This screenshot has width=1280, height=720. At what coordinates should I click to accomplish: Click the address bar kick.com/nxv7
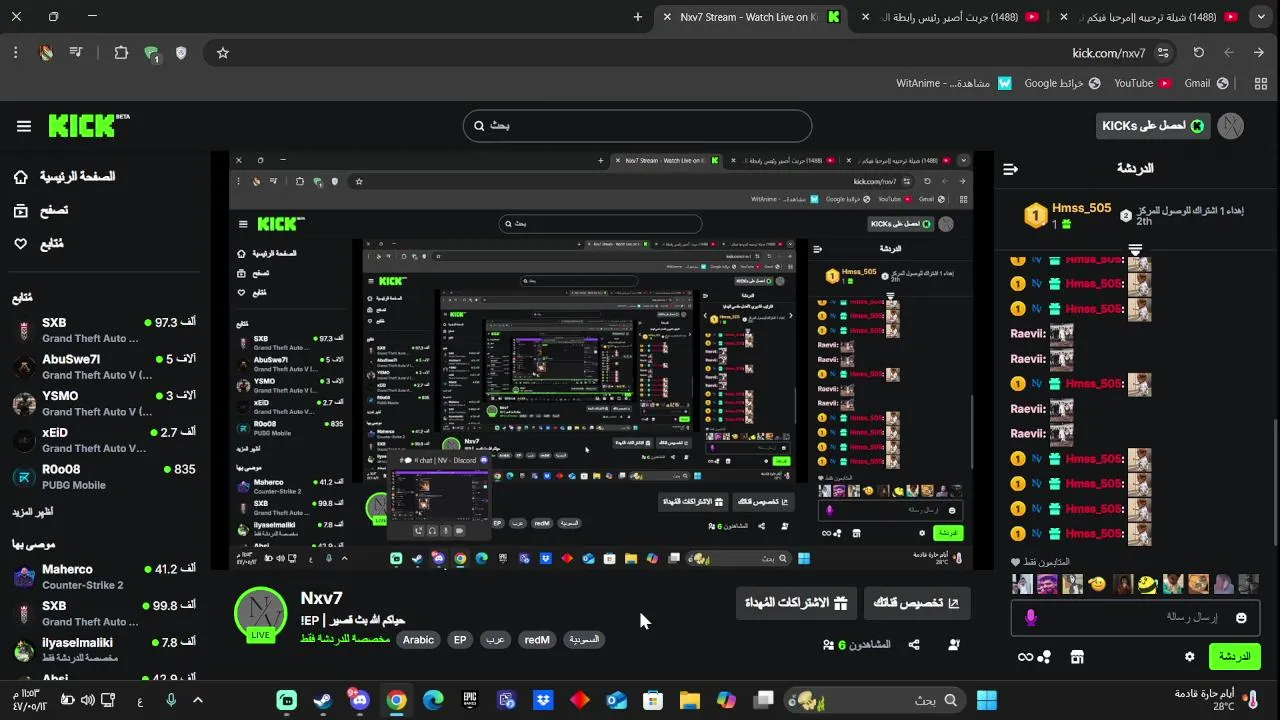1109,53
